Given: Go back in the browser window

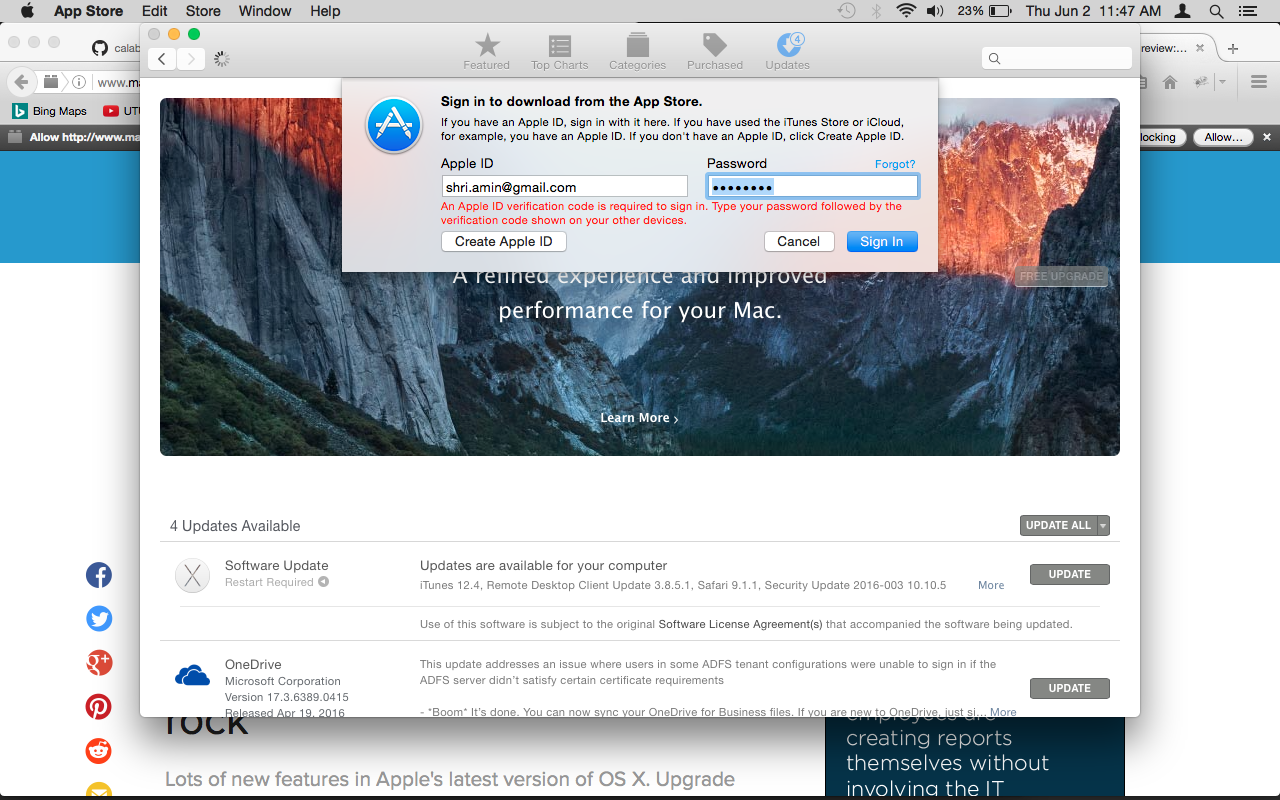Looking at the screenshot, I should [x=21, y=82].
